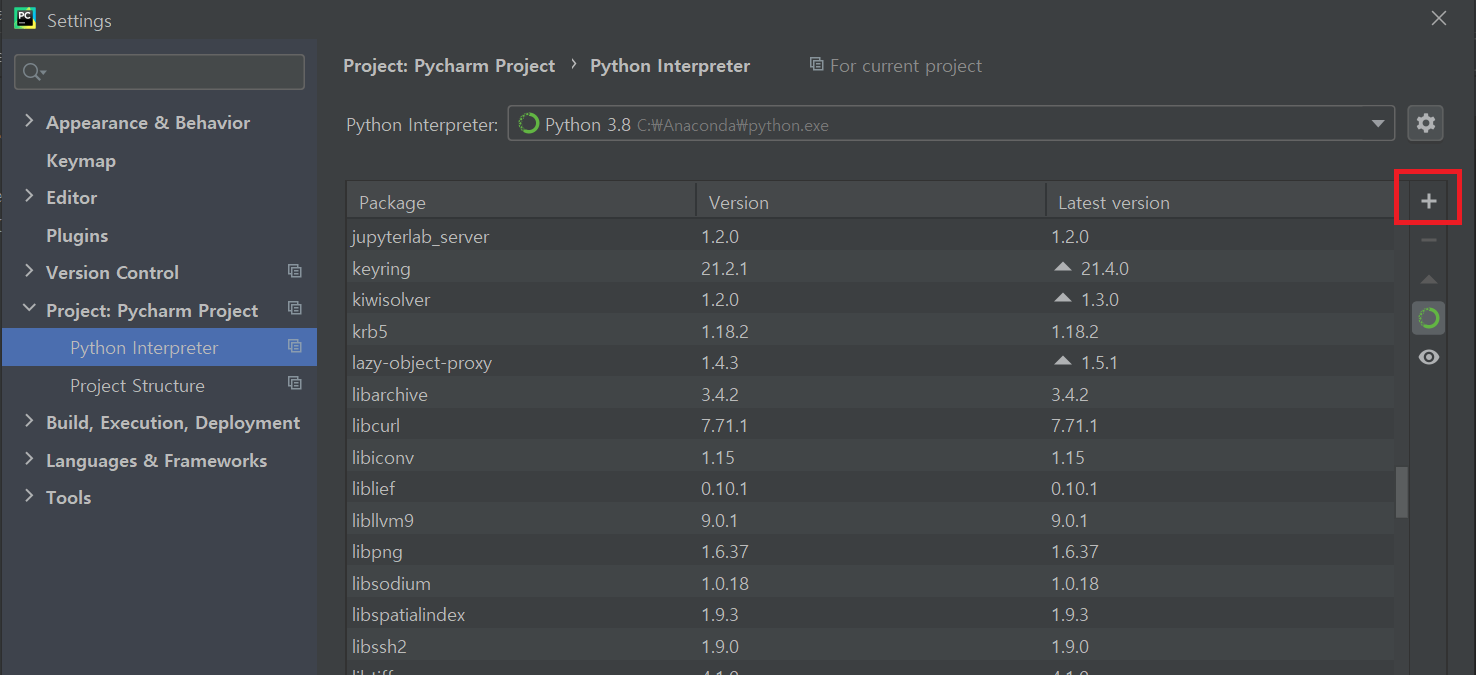Open the interpreter gear settings button
The width and height of the screenshot is (1476, 675).
[x=1425, y=123]
